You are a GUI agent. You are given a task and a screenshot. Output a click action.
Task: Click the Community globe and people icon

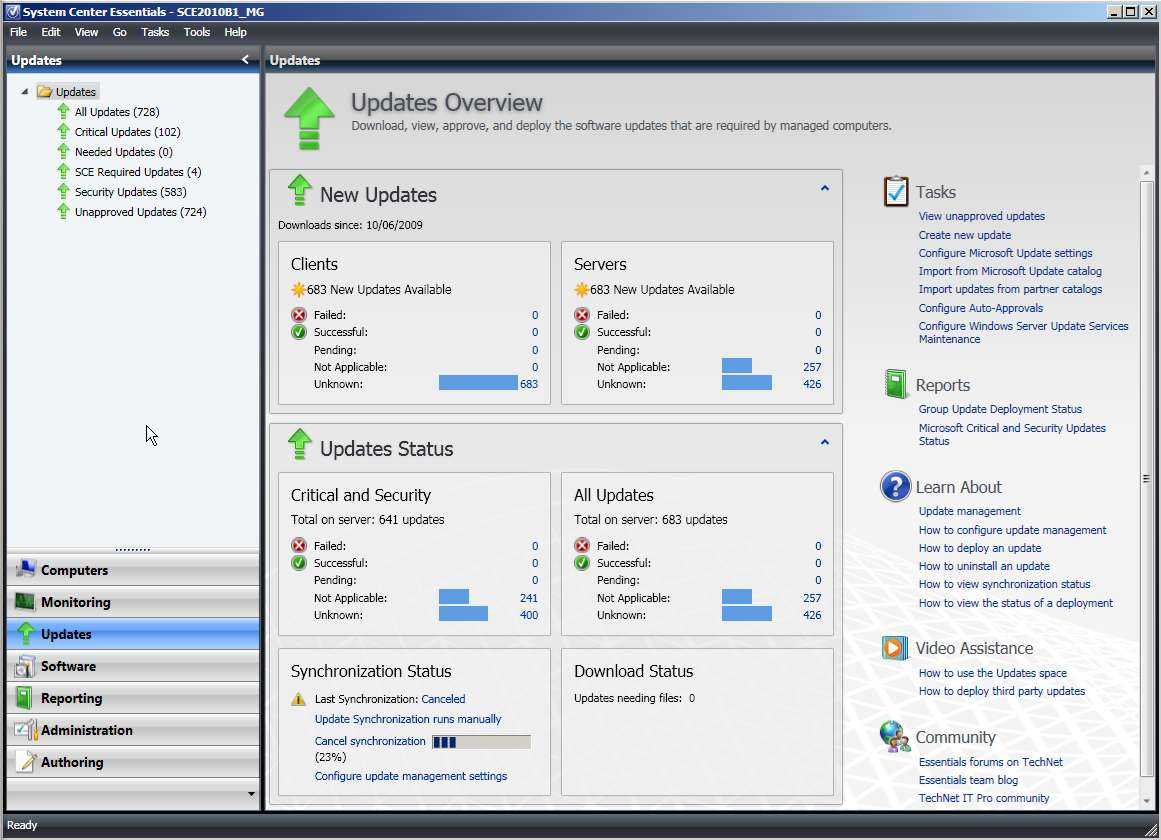pyautogui.click(x=894, y=736)
